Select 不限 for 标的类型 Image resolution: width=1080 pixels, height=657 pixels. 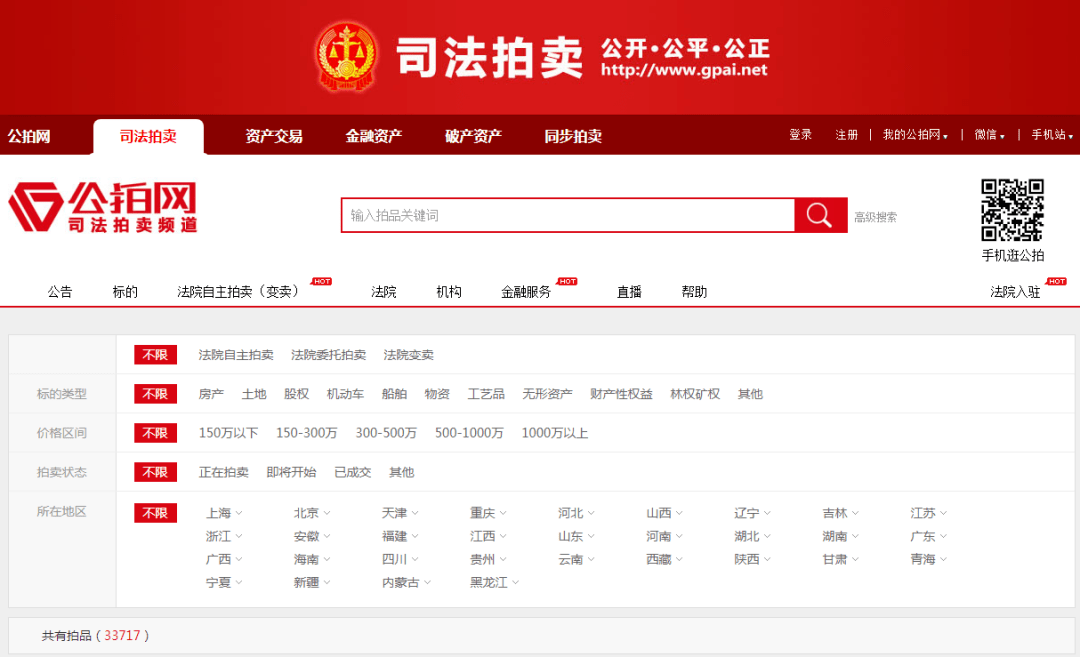pos(156,394)
